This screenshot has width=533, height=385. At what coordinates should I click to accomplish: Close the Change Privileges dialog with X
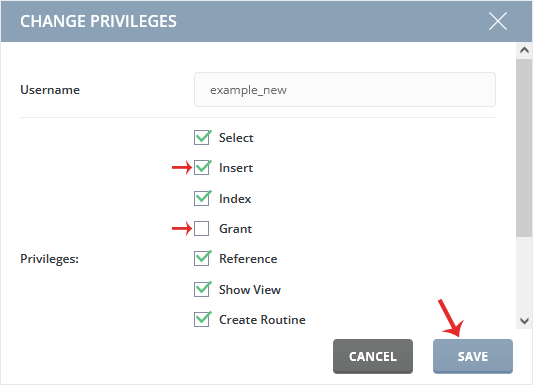click(498, 21)
